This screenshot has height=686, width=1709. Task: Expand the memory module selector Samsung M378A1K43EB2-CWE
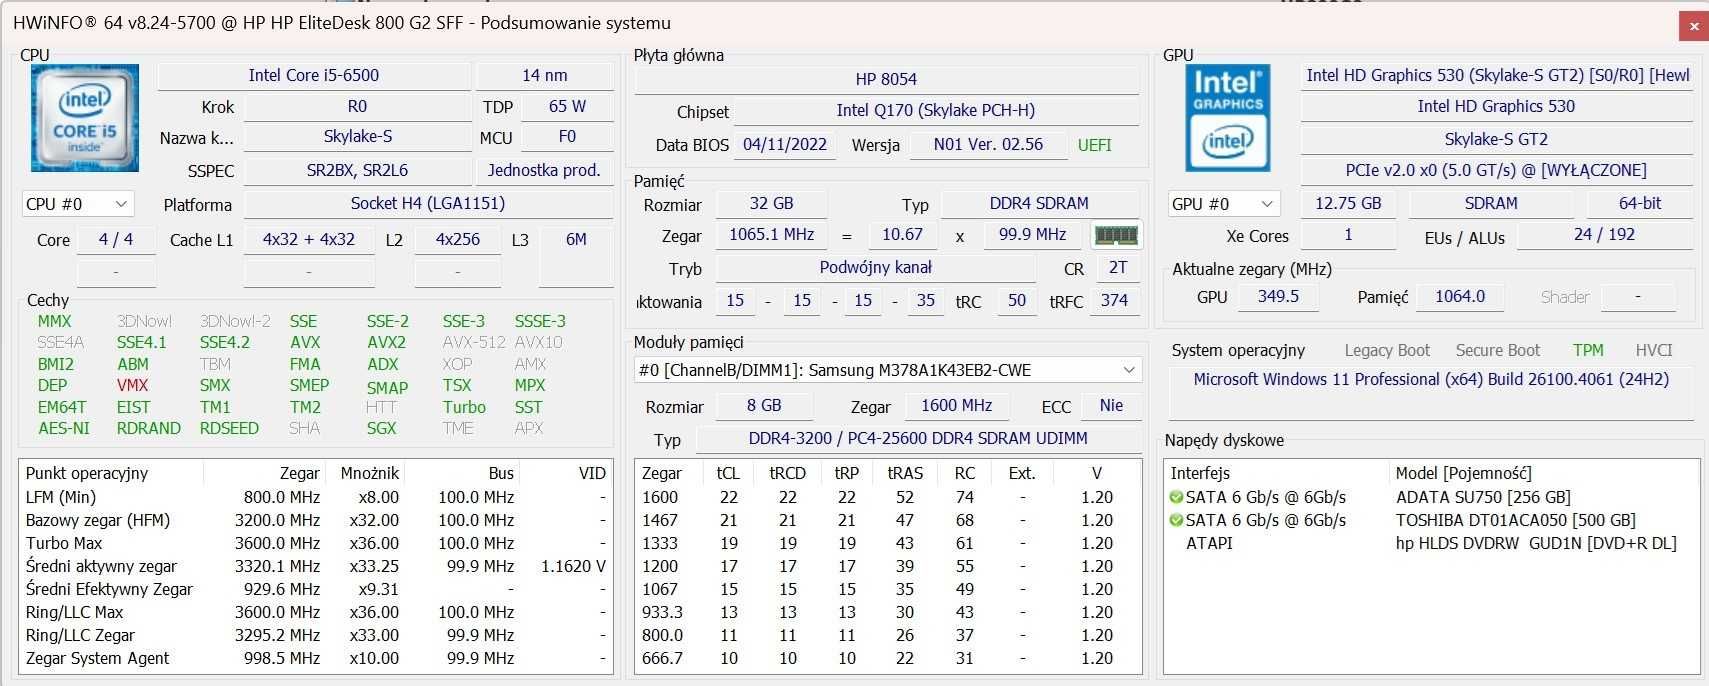pos(888,370)
